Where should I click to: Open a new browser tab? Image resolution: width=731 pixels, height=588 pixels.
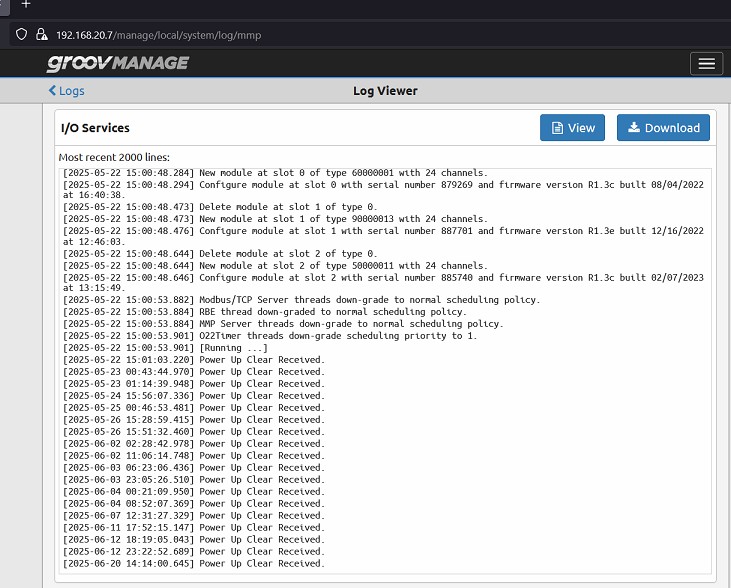(x=26, y=4)
